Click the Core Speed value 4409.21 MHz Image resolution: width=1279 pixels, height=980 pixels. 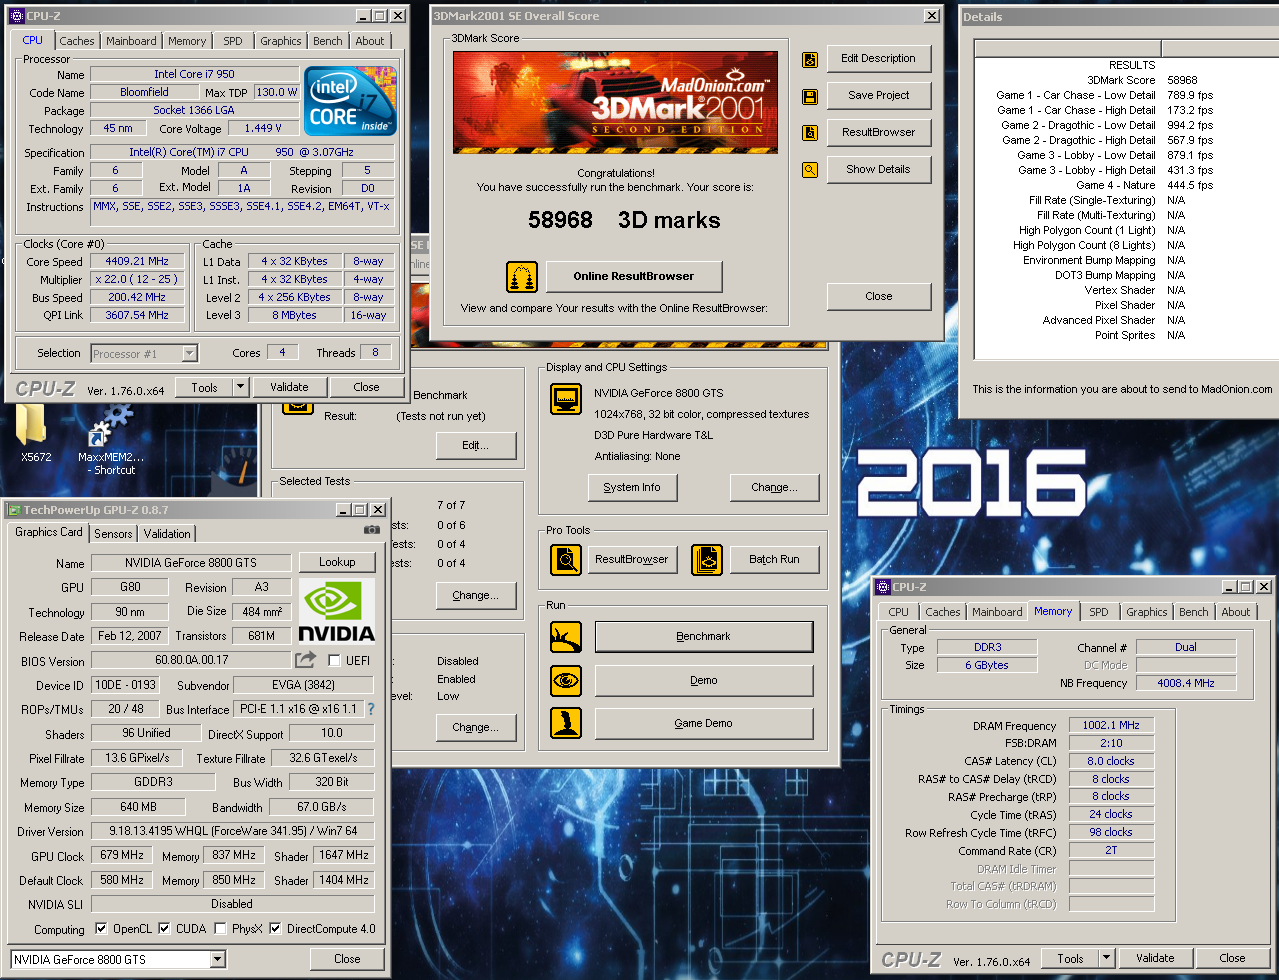point(137,261)
